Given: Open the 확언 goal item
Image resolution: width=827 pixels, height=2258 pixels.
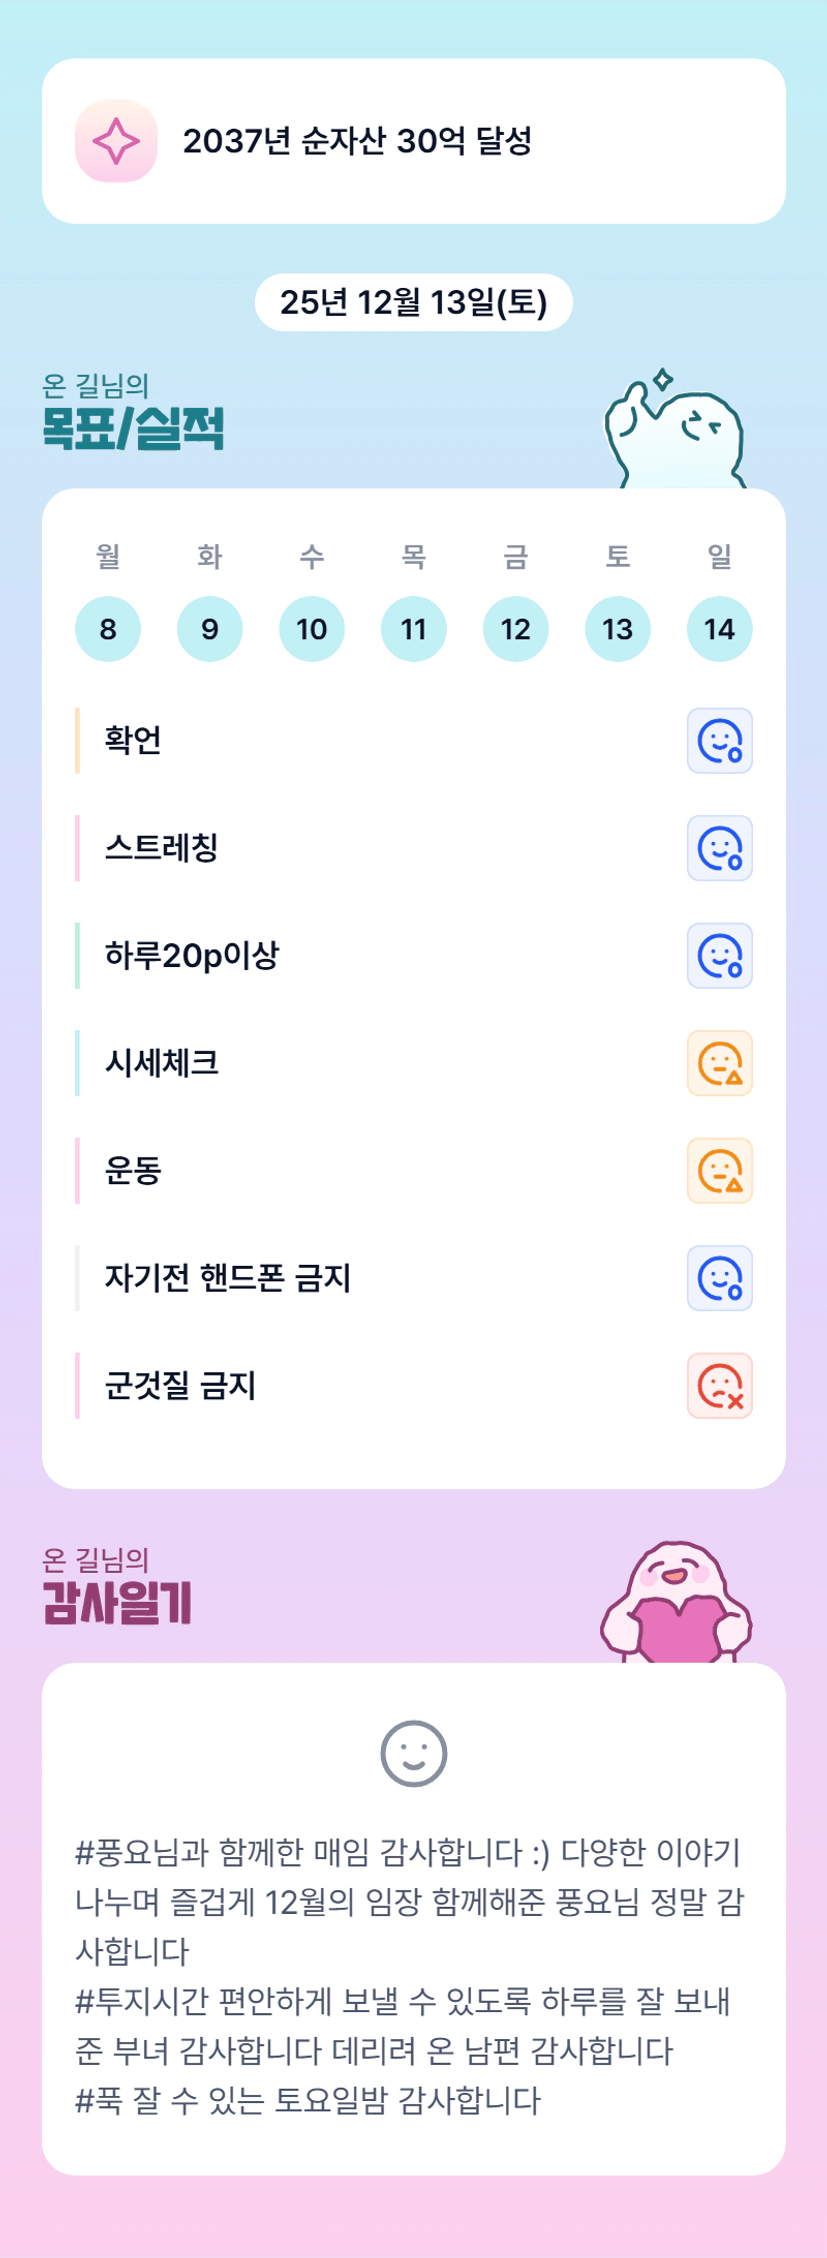Looking at the screenshot, I should click(x=133, y=741).
